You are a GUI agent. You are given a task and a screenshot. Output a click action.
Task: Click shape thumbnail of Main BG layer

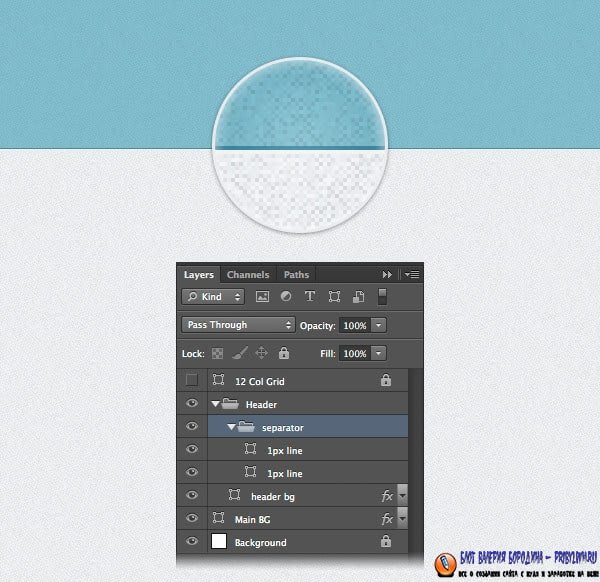tap(218, 518)
